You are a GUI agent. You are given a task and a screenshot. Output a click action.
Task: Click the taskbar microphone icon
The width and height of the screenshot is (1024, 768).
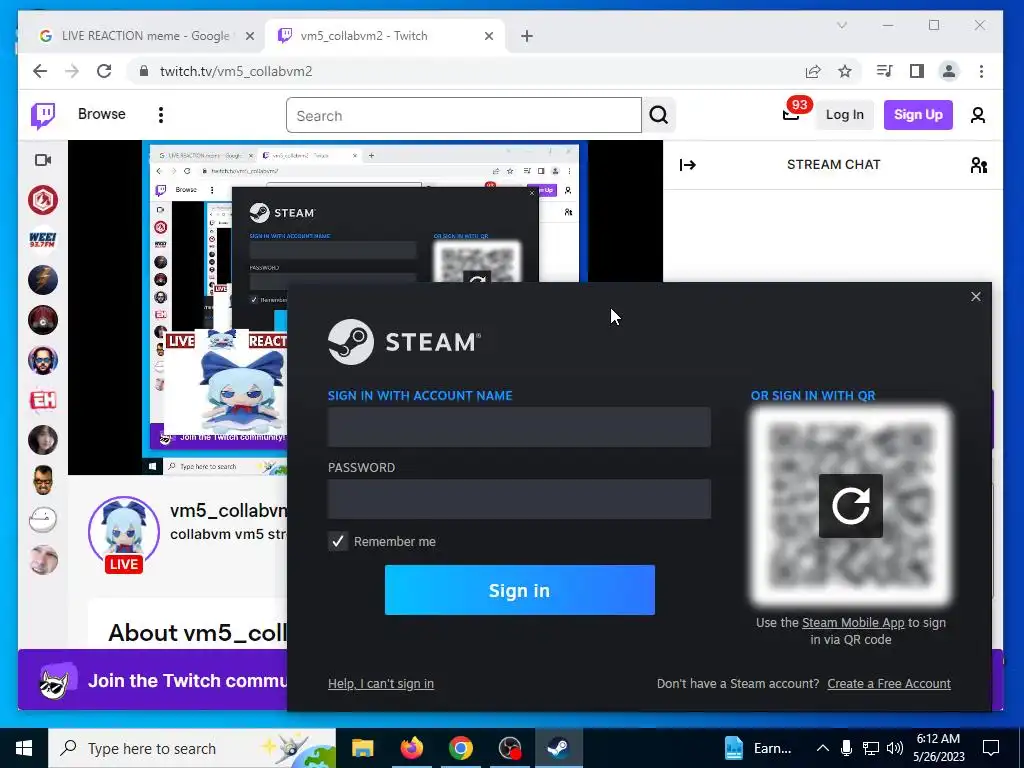click(x=846, y=748)
